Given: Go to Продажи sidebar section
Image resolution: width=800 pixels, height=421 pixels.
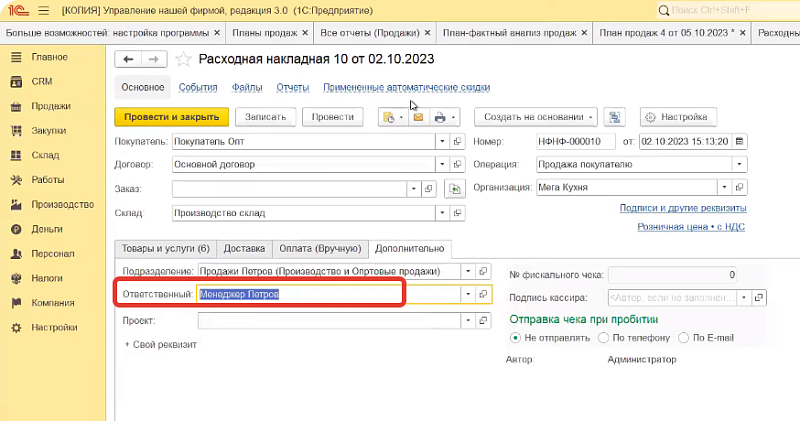Looking at the screenshot, I should coord(51,106).
